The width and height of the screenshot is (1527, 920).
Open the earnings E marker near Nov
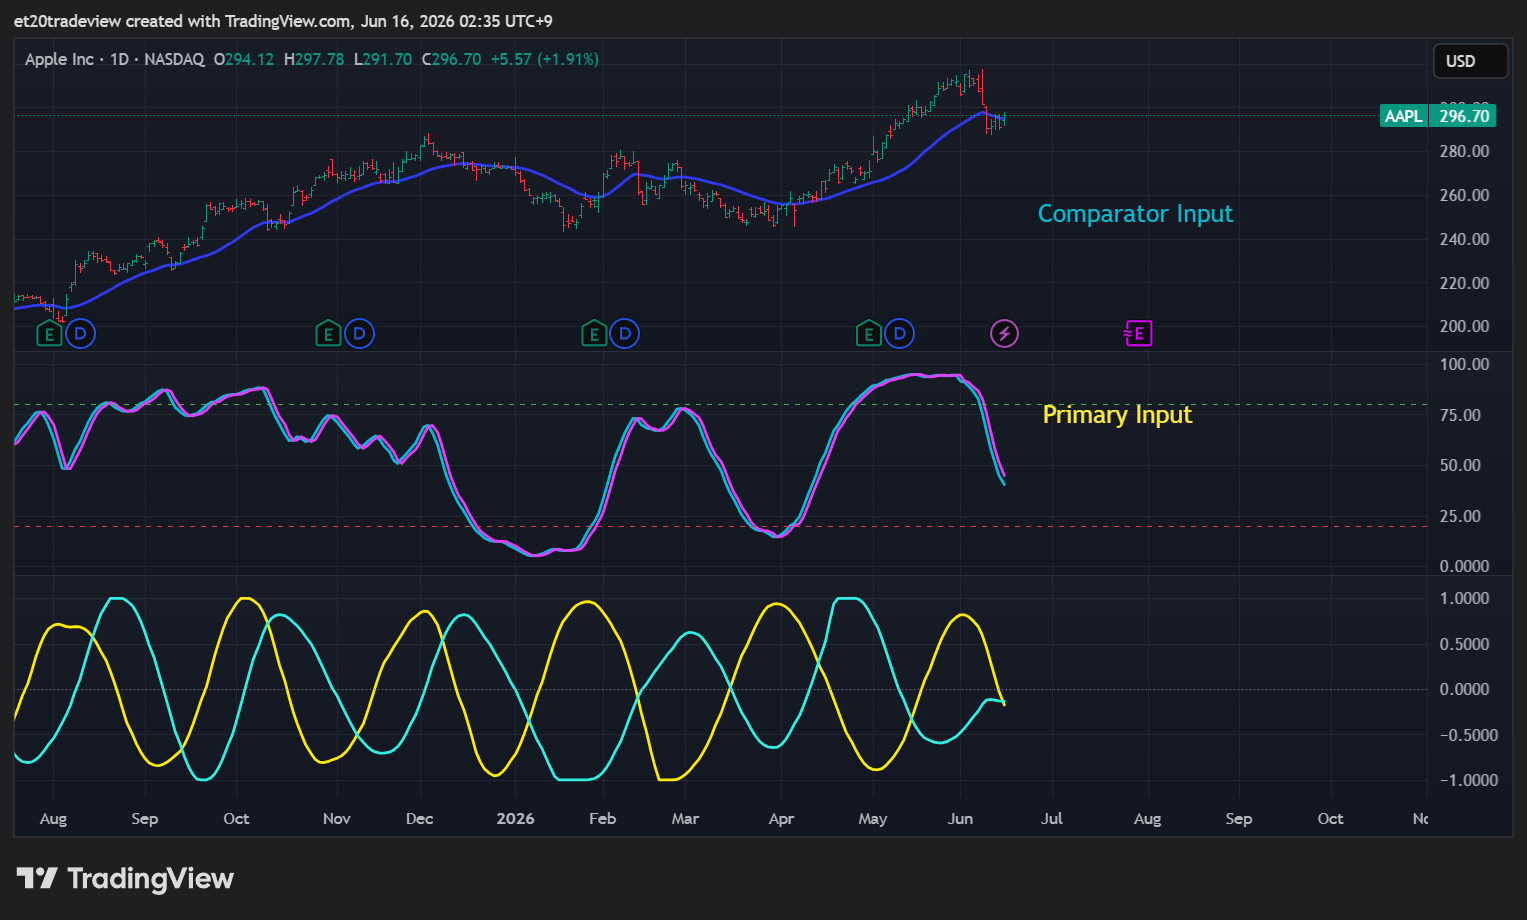coord(327,334)
